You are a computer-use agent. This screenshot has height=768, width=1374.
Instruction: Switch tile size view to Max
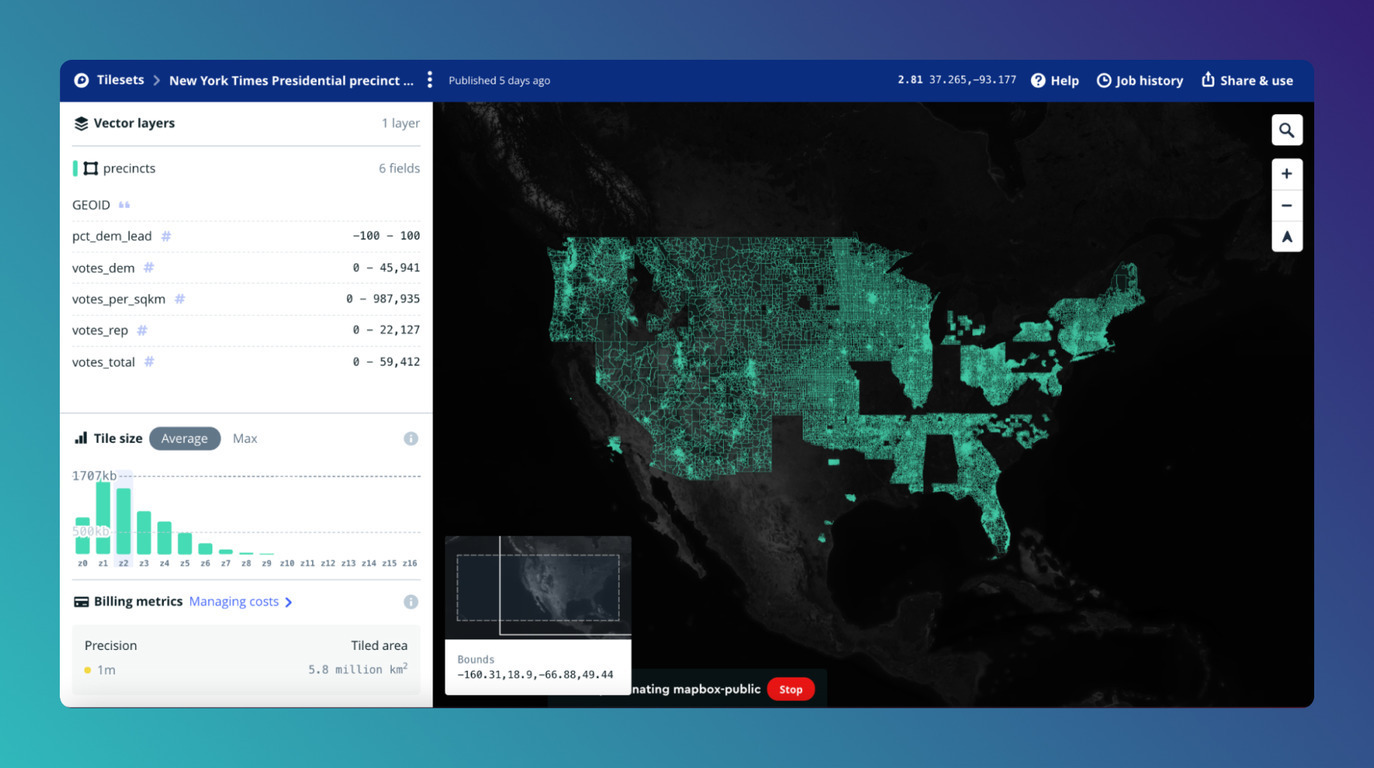point(245,438)
